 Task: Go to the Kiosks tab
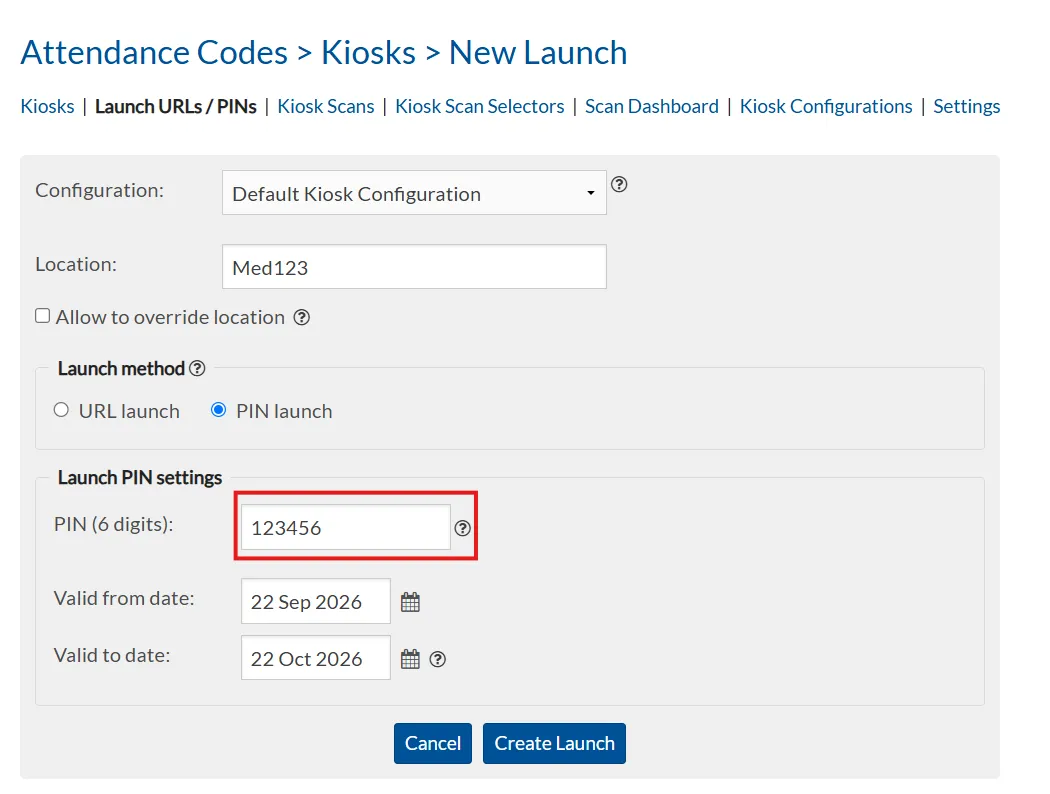[48, 106]
